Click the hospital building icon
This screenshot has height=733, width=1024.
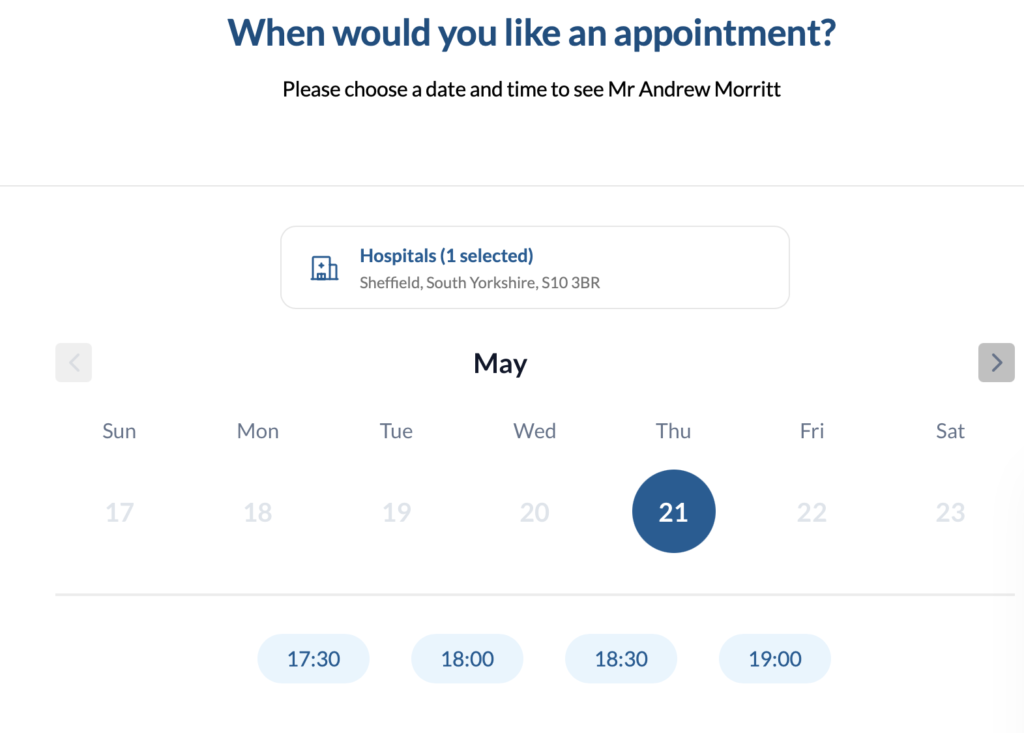click(x=324, y=267)
